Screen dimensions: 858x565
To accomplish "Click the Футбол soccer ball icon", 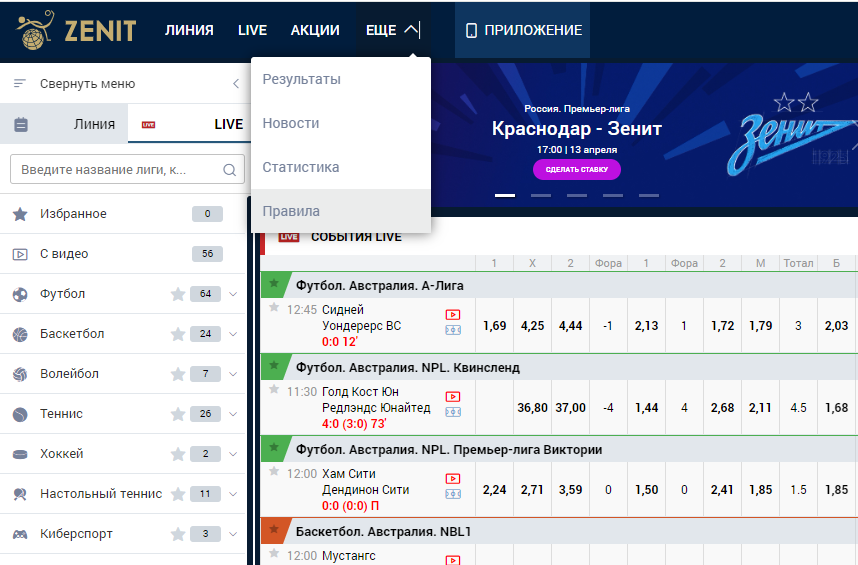I will pyautogui.click(x=20, y=294).
